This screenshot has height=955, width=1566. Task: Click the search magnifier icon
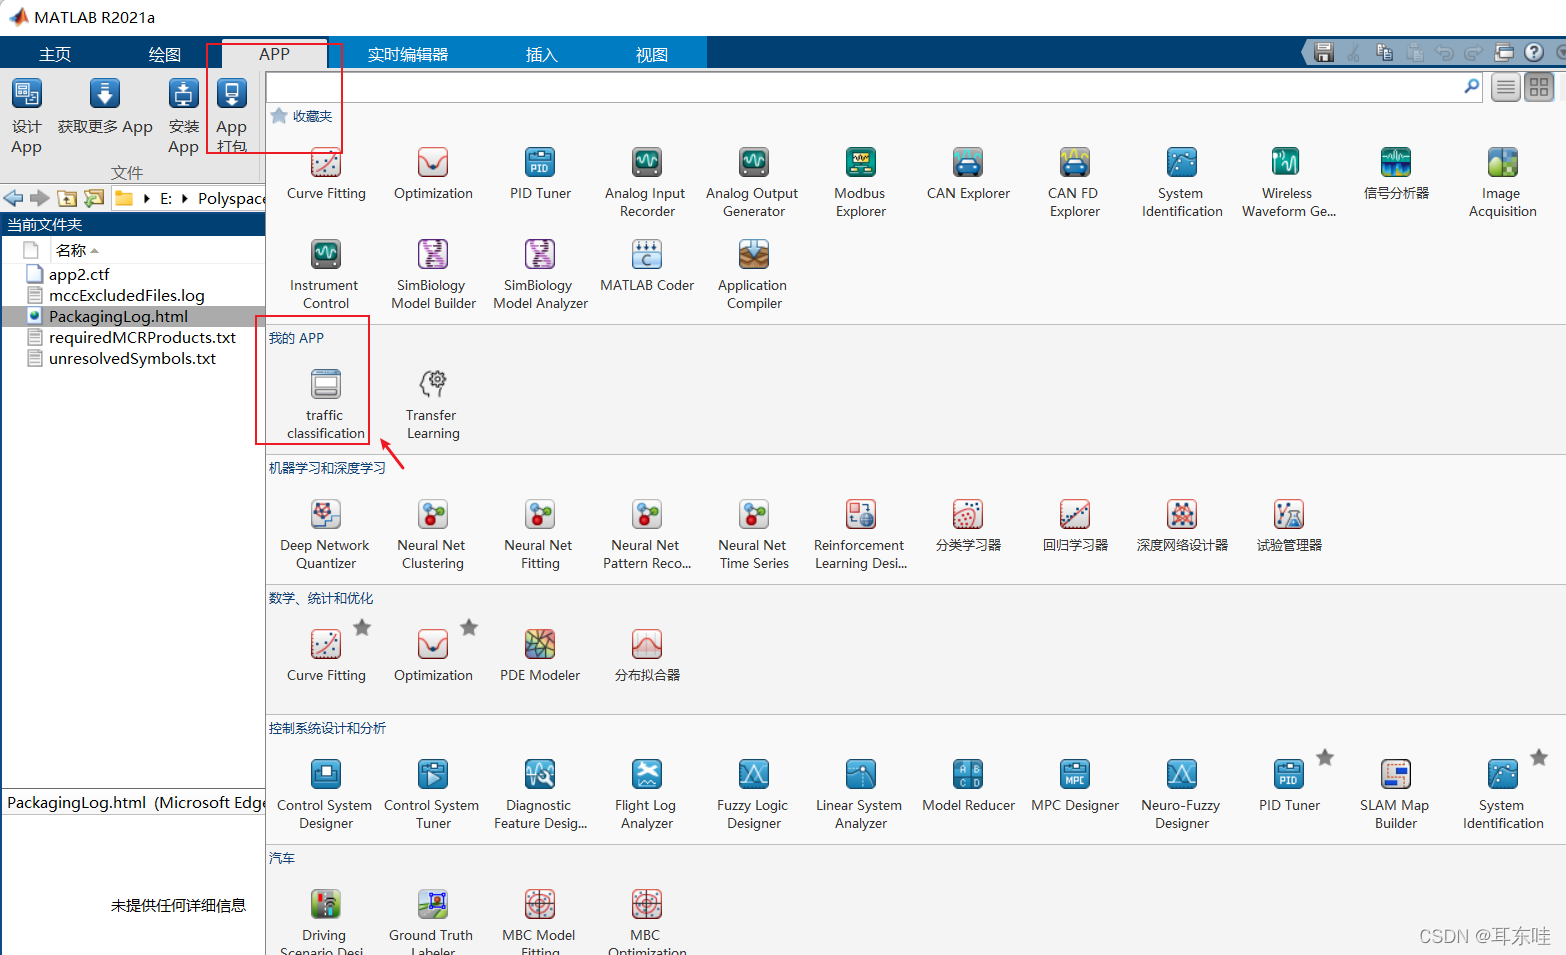(x=1472, y=87)
